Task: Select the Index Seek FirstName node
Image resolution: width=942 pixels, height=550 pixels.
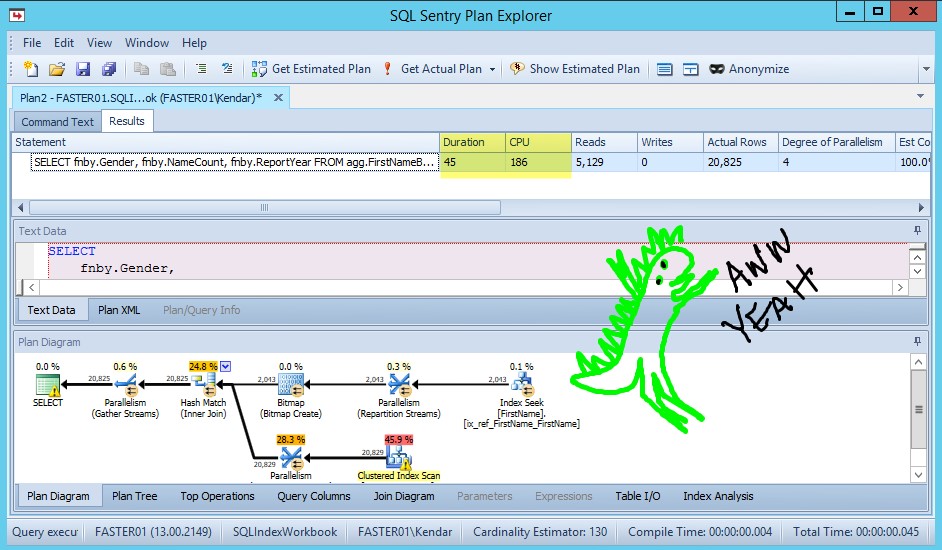Action: [x=521, y=395]
